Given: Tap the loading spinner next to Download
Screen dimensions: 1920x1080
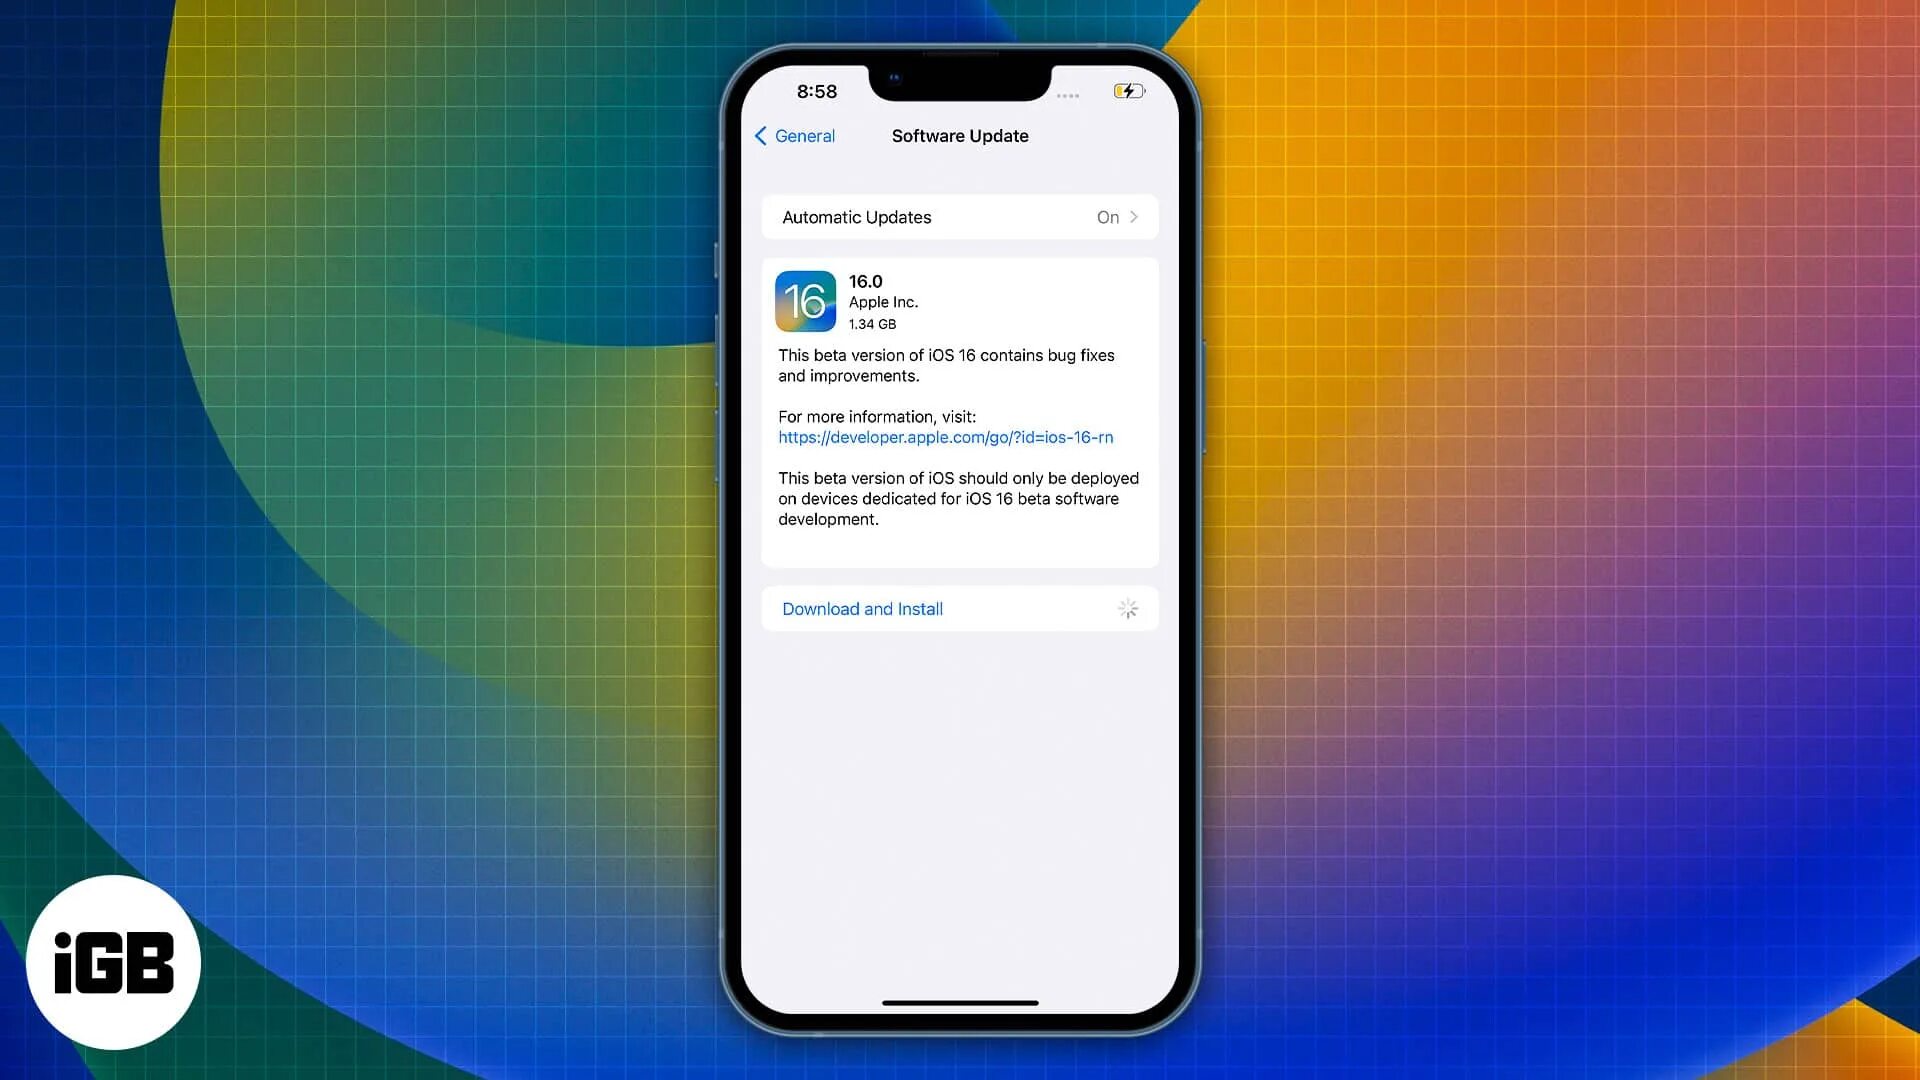Looking at the screenshot, I should 1126,608.
